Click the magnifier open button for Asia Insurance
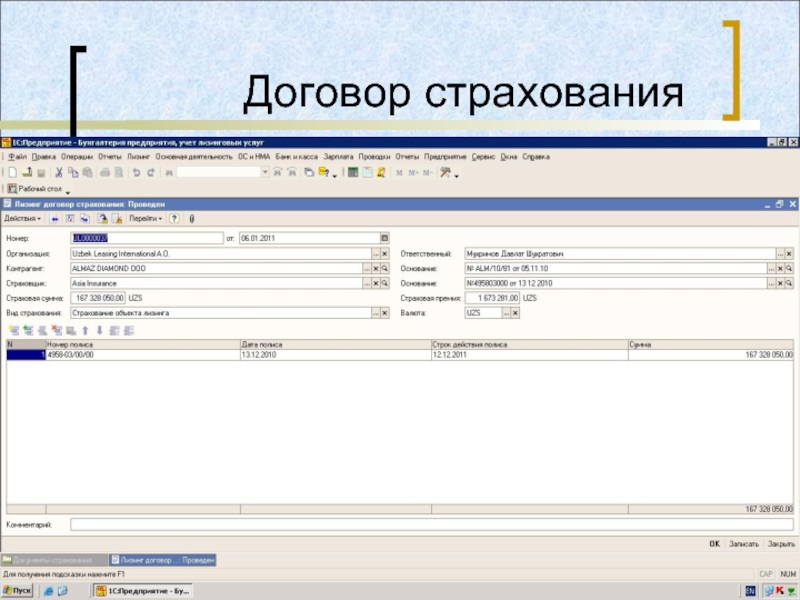Viewport: 800px width, 600px height. 385,283
